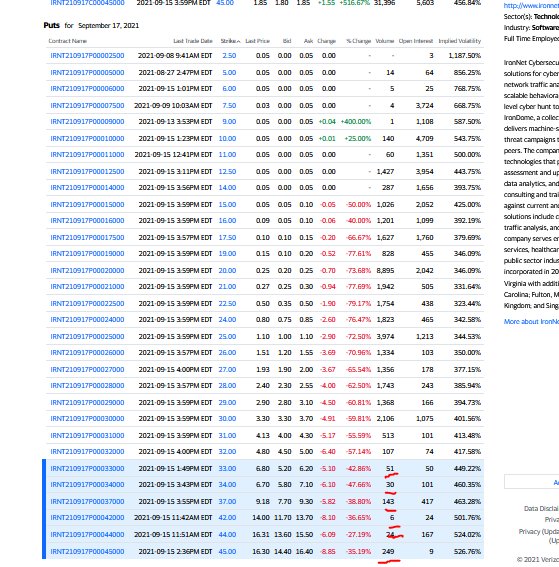
Task: Click the Data Disclaimer footer link
Action: pyautogui.click(x=541, y=508)
